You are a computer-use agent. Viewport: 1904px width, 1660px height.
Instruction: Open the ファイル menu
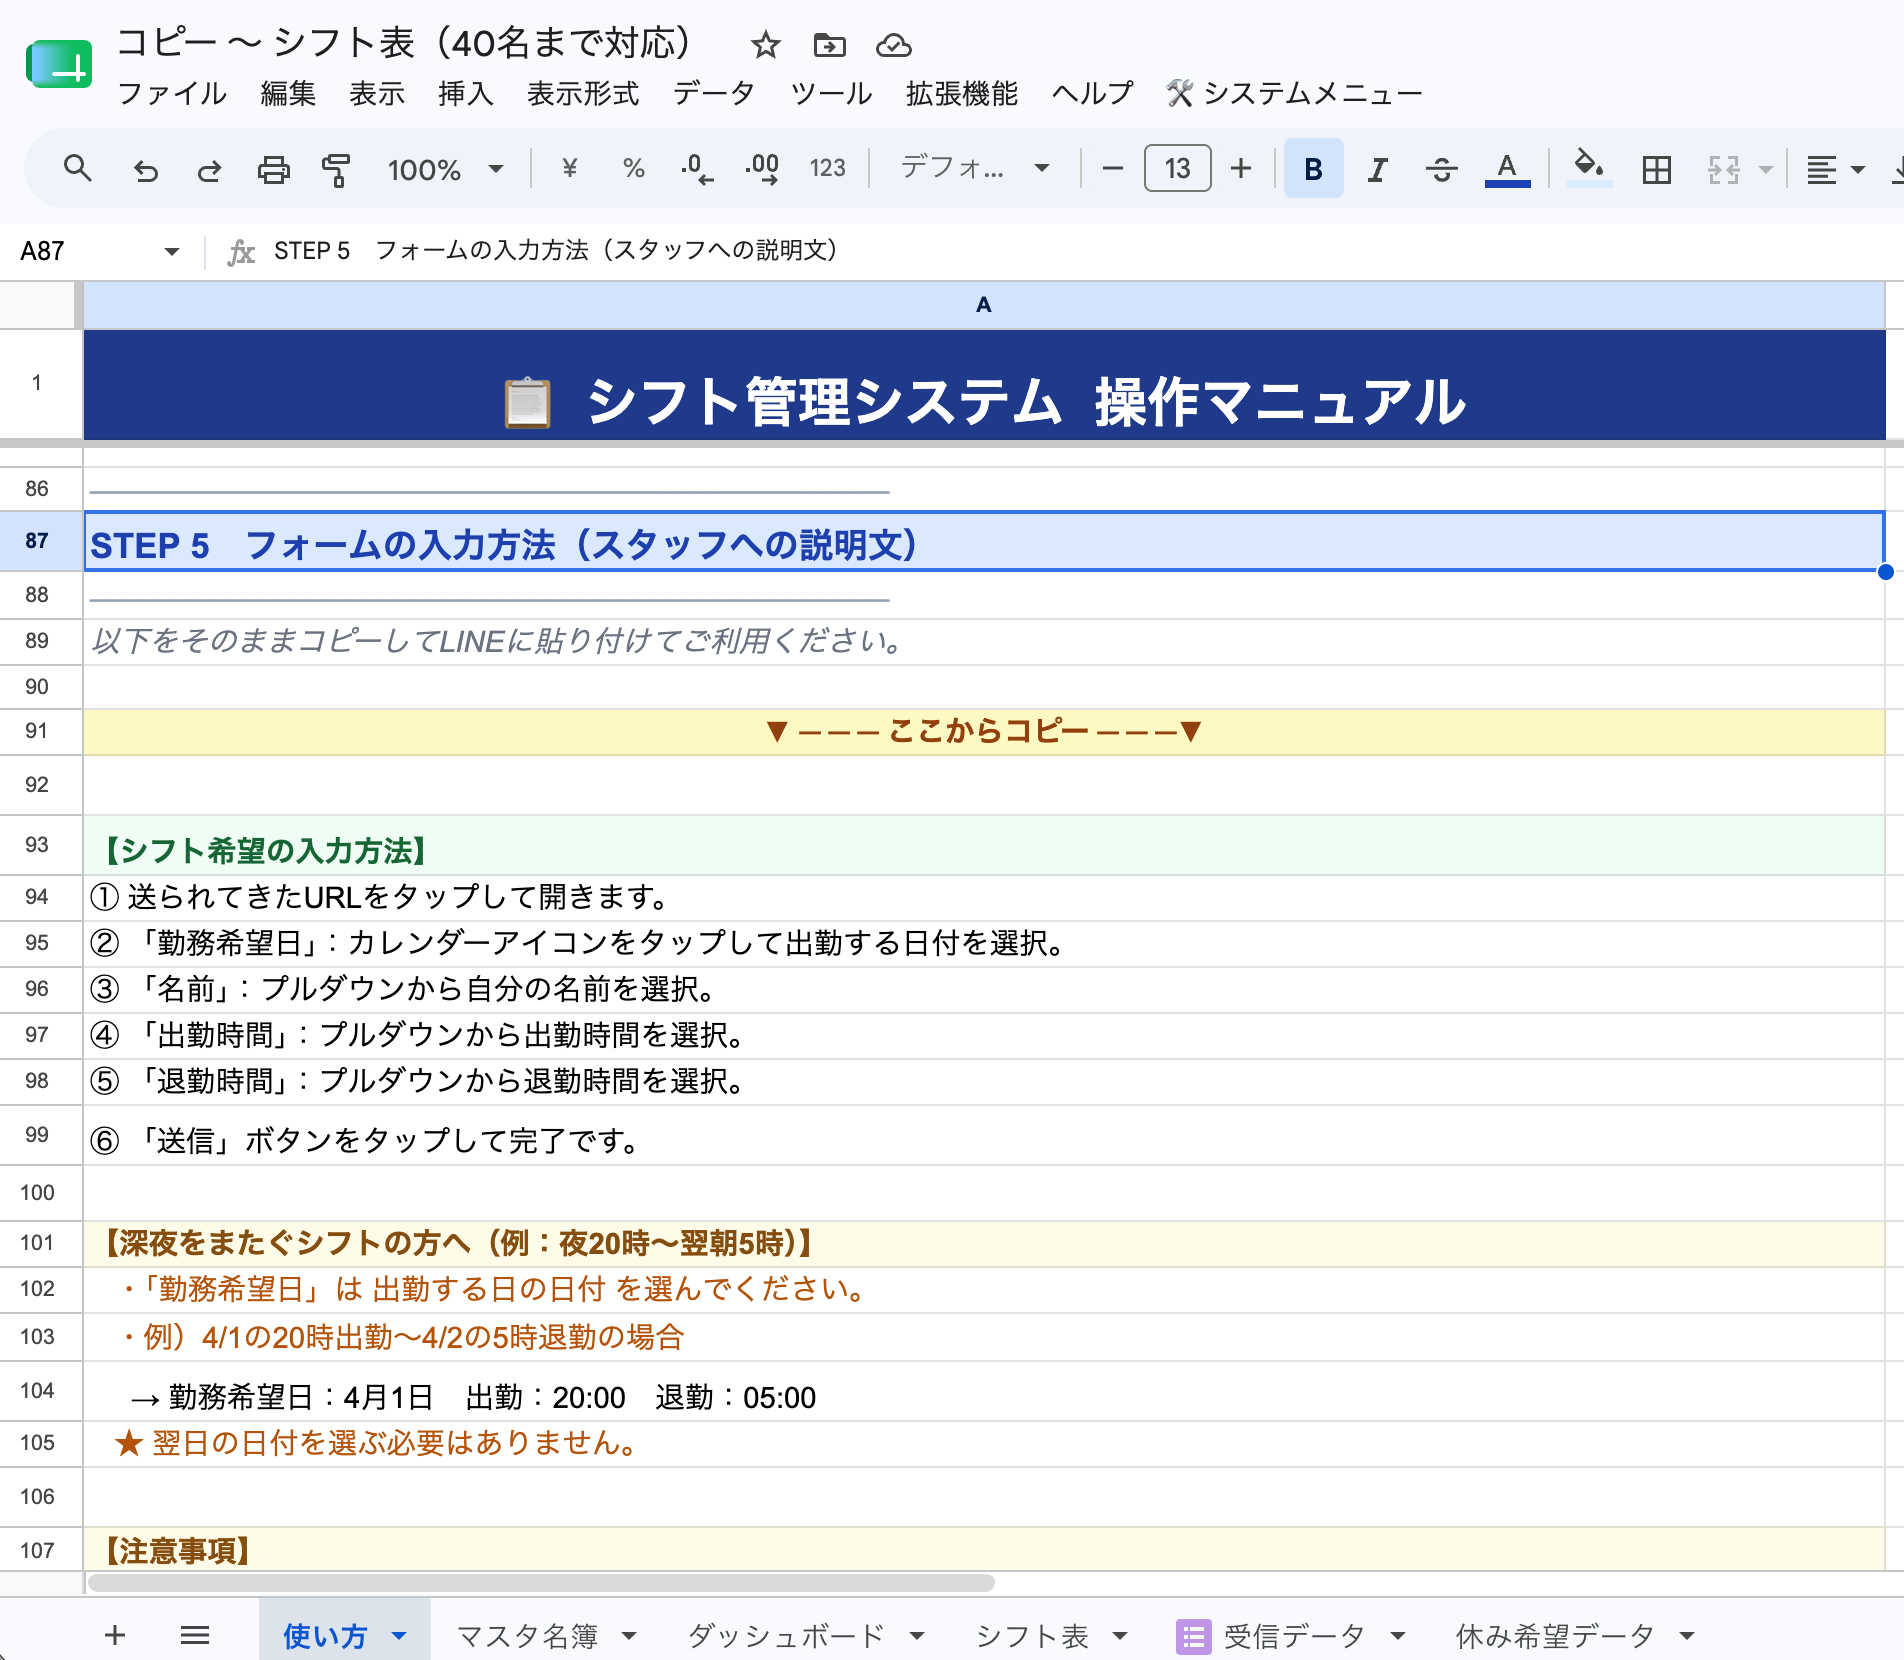click(172, 93)
